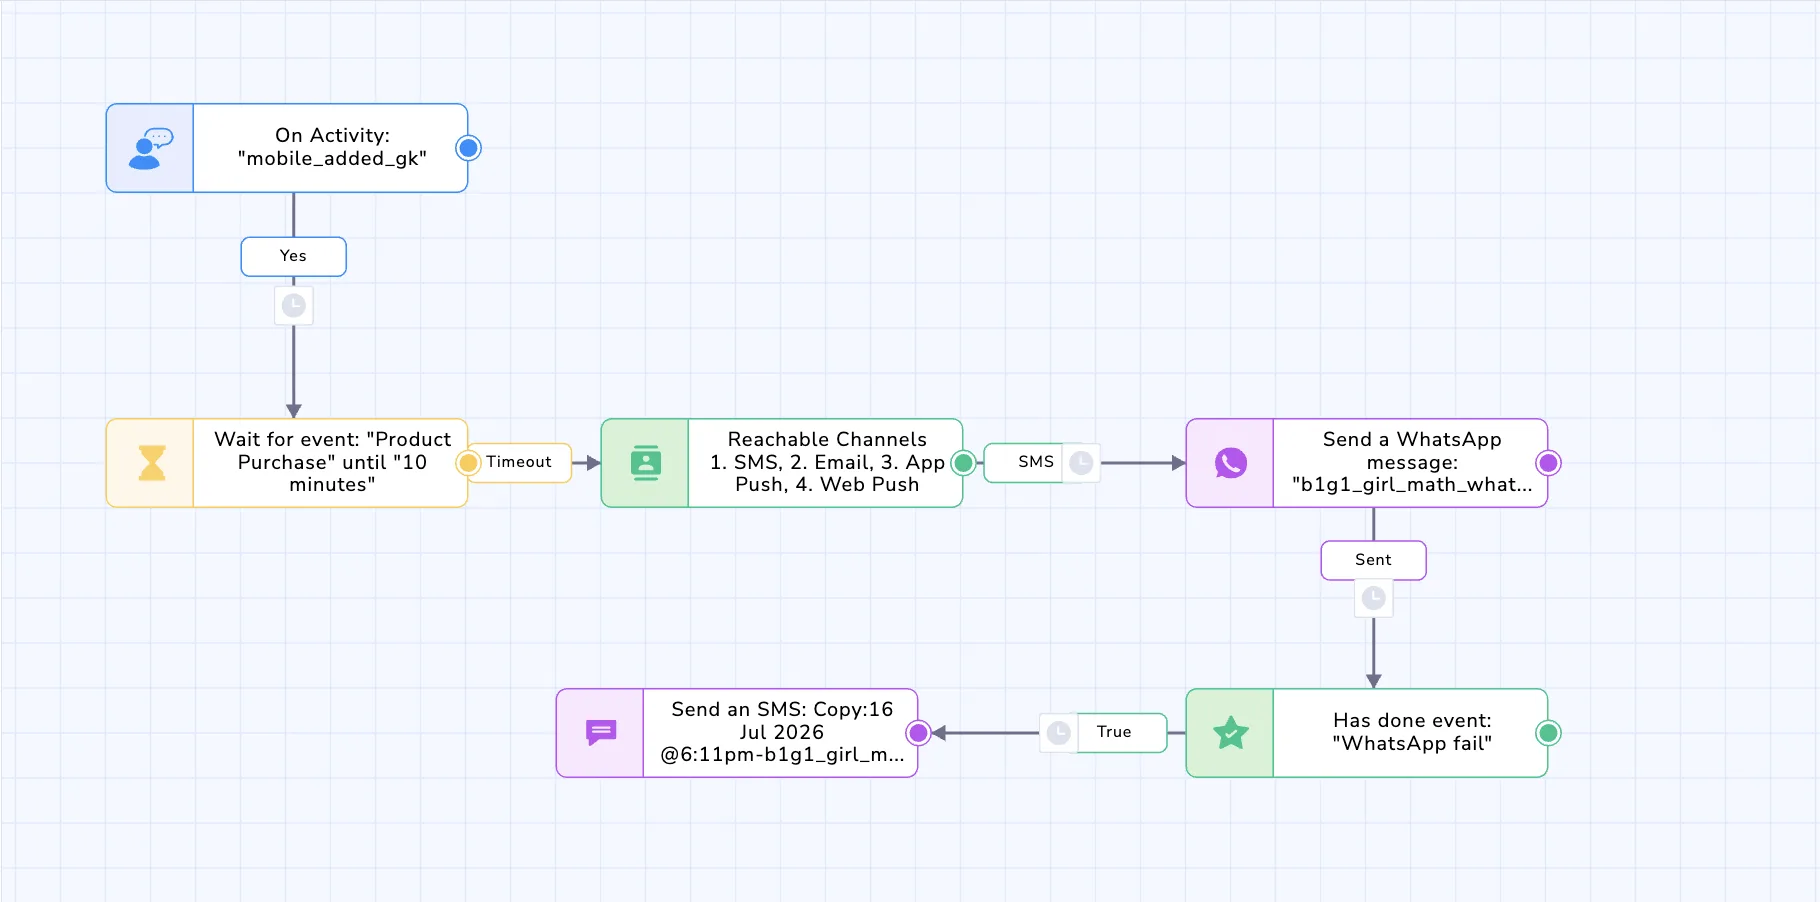The height and width of the screenshot is (902, 1820).
Task: Open the Send an SMS node text
Action: (782, 732)
